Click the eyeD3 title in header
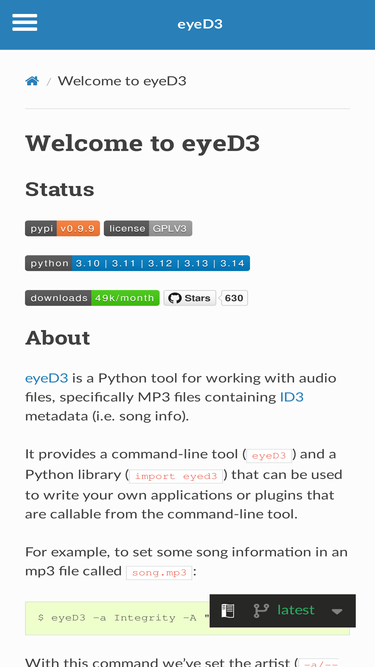The height and width of the screenshot is (667, 375). click(200, 24)
